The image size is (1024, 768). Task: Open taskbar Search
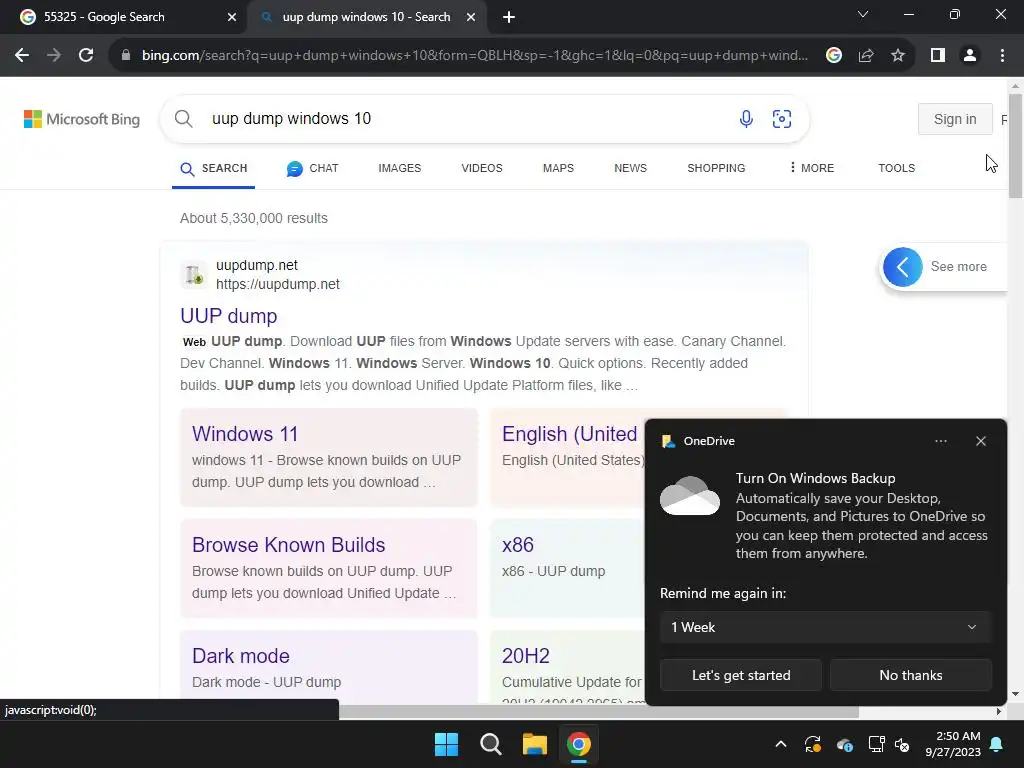pos(490,744)
